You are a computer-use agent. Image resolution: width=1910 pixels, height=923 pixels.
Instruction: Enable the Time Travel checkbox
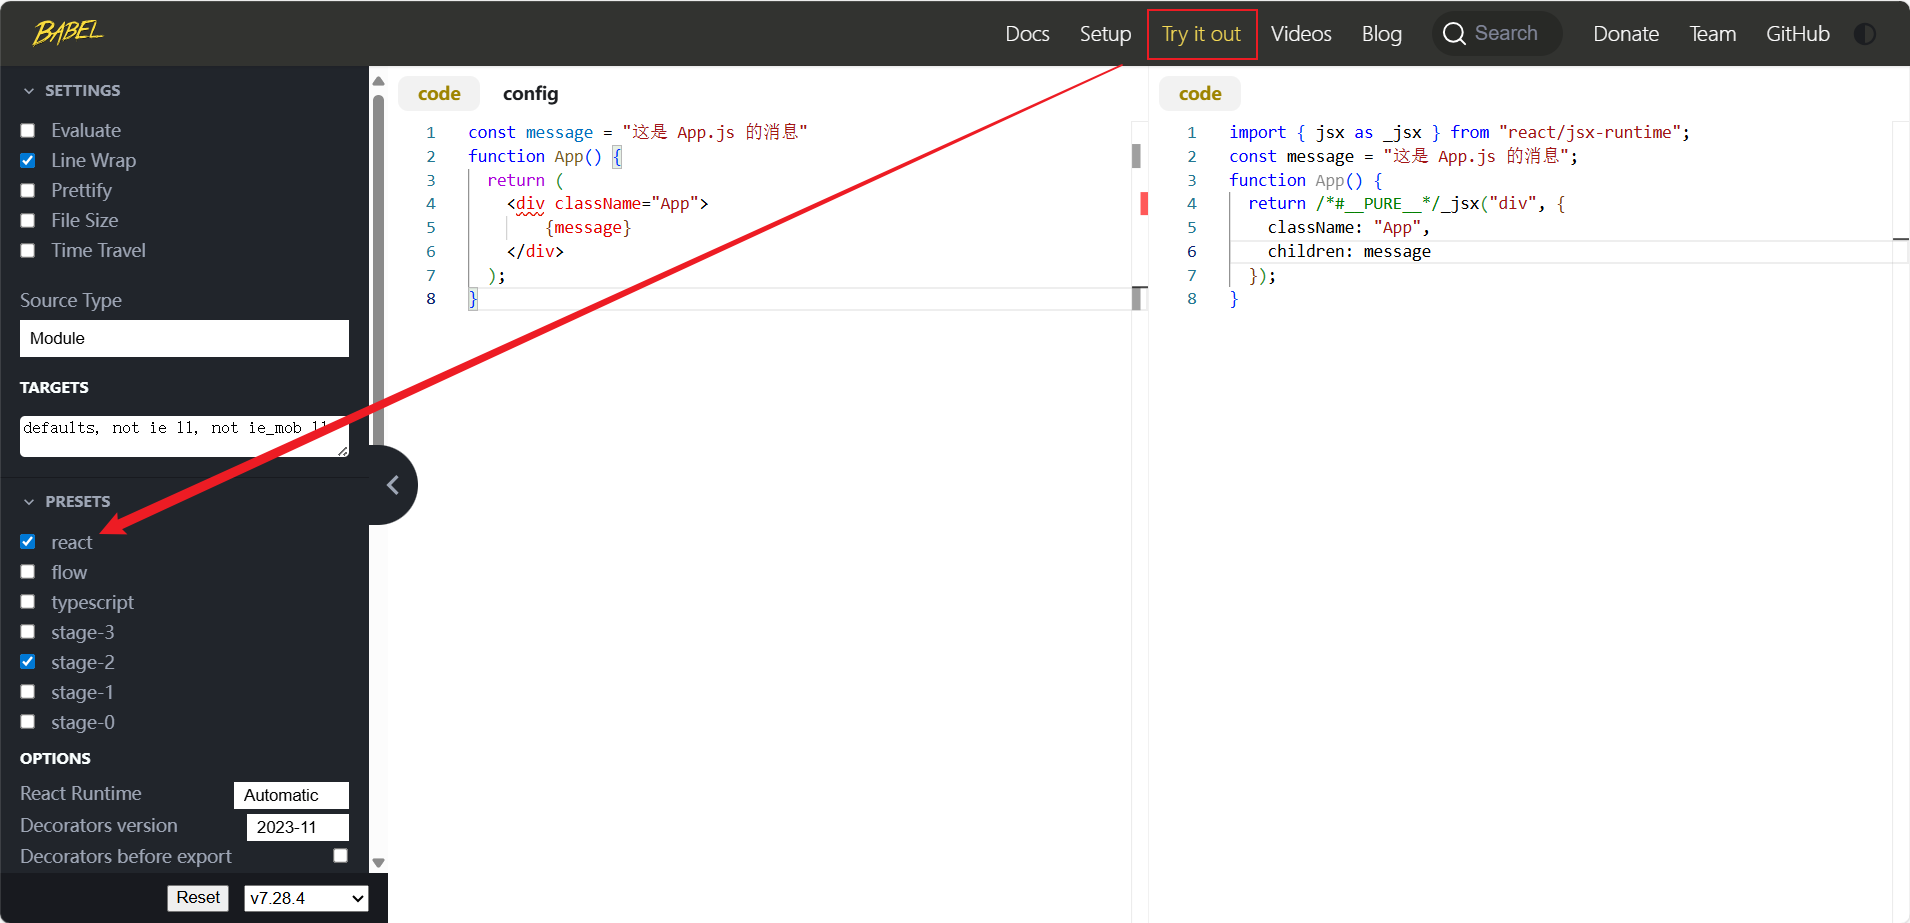pyautogui.click(x=28, y=251)
